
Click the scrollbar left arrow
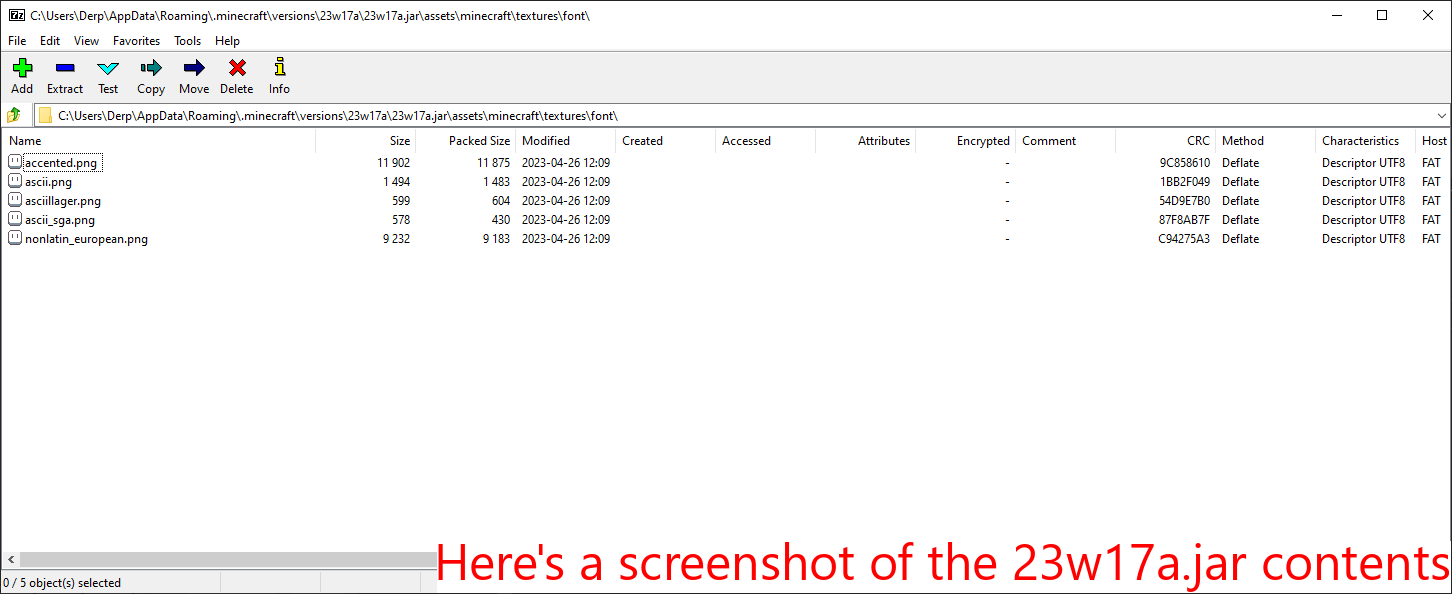(10, 560)
